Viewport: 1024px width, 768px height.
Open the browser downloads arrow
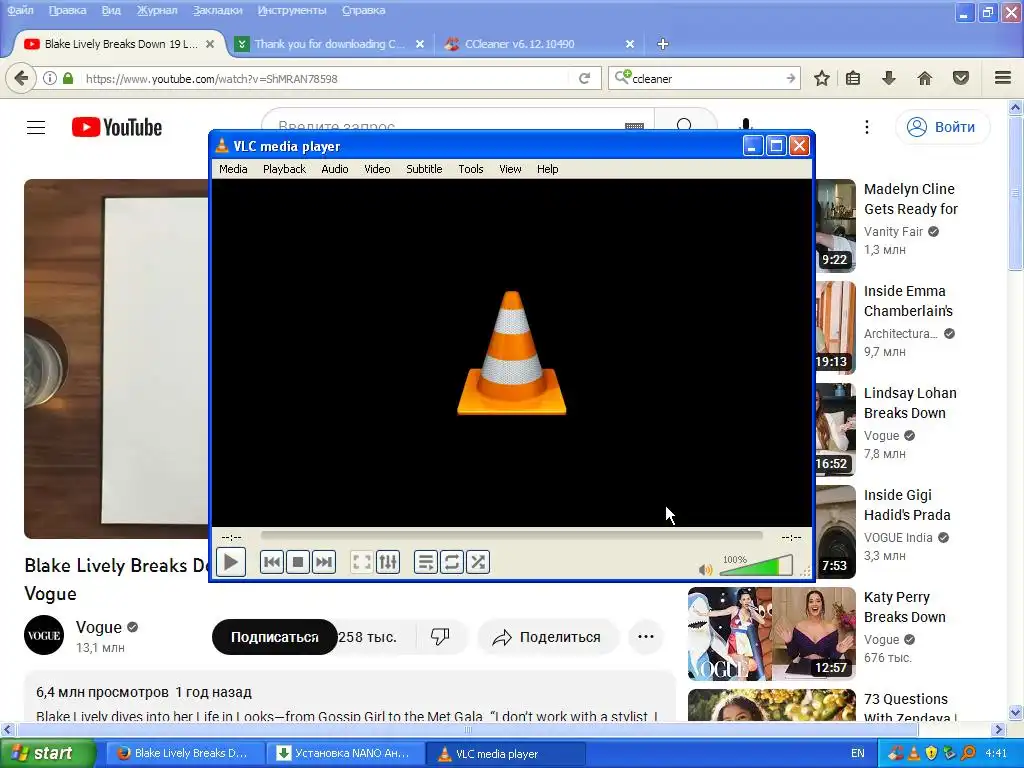point(889,78)
